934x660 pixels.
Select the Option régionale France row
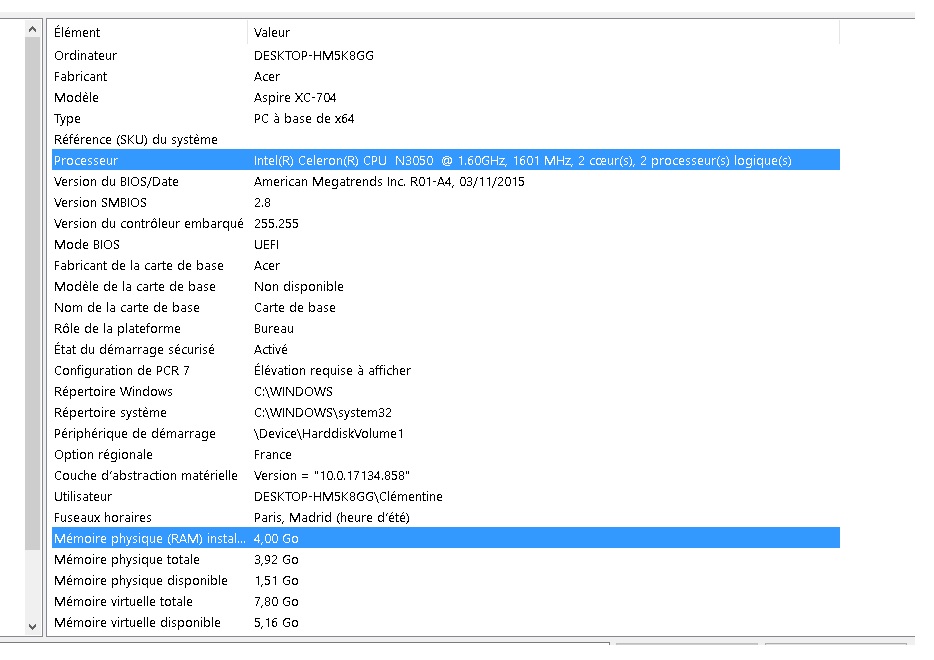446,454
